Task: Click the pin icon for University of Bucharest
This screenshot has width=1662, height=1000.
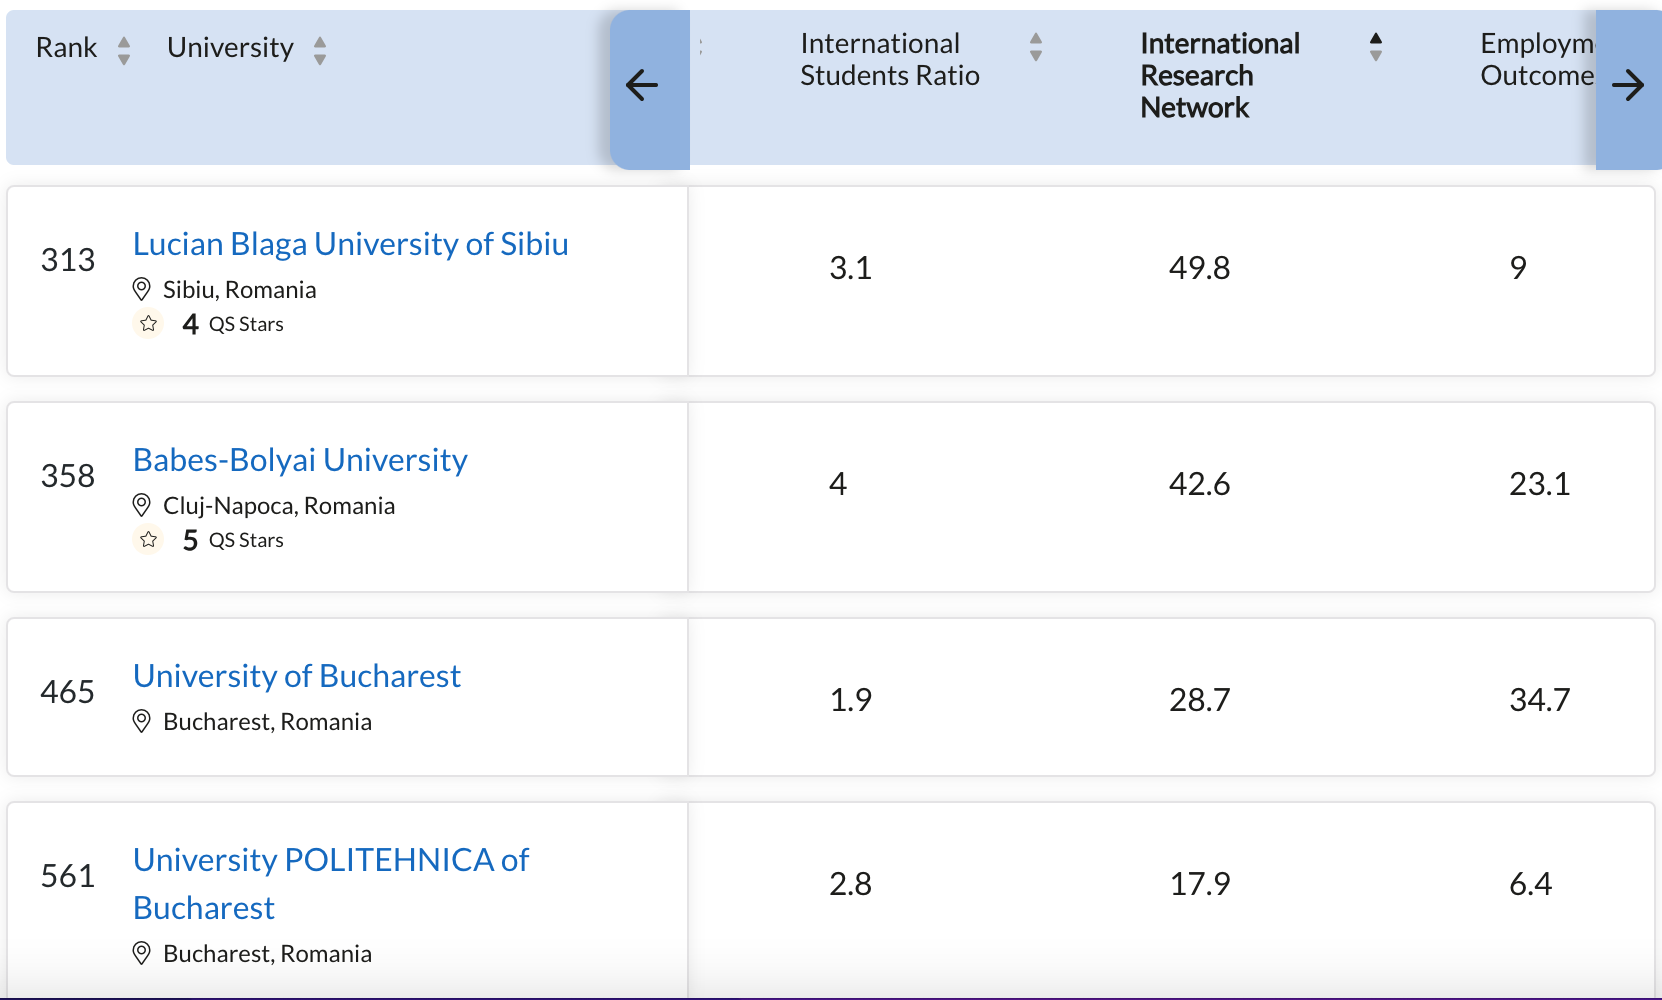Action: pos(142,722)
